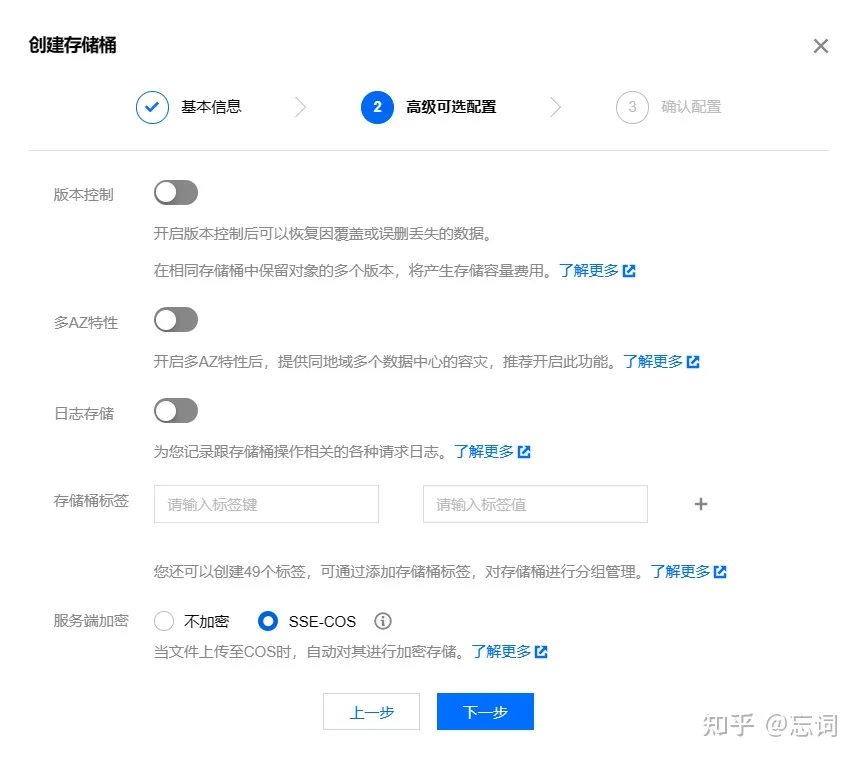Screen dimensions: 860x759
Task: Click the 下一步 button
Action: click(485, 712)
